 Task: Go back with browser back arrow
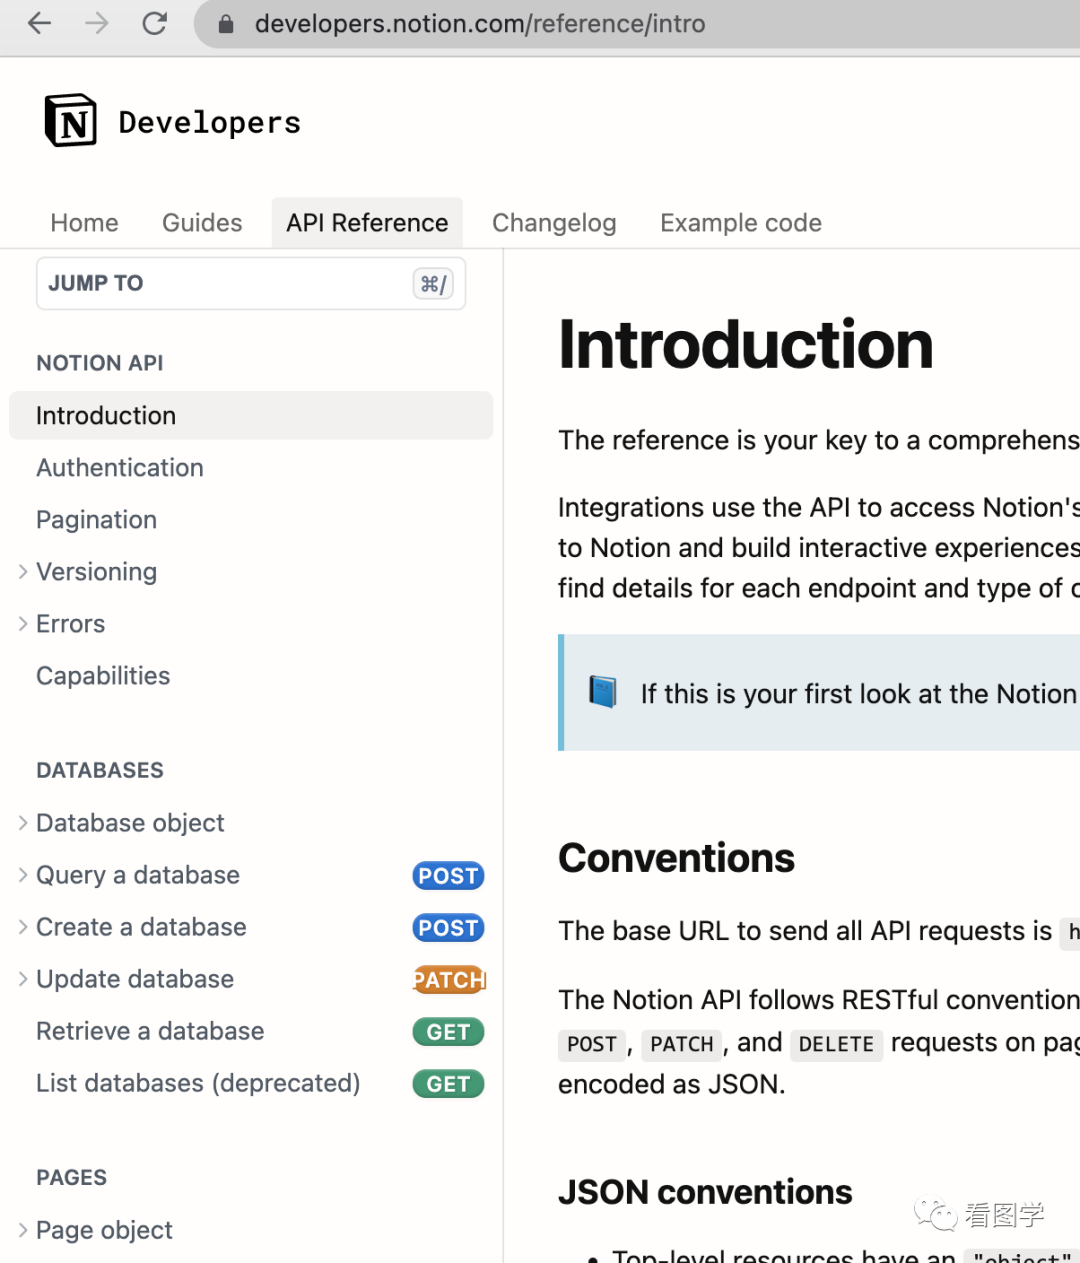click(39, 23)
